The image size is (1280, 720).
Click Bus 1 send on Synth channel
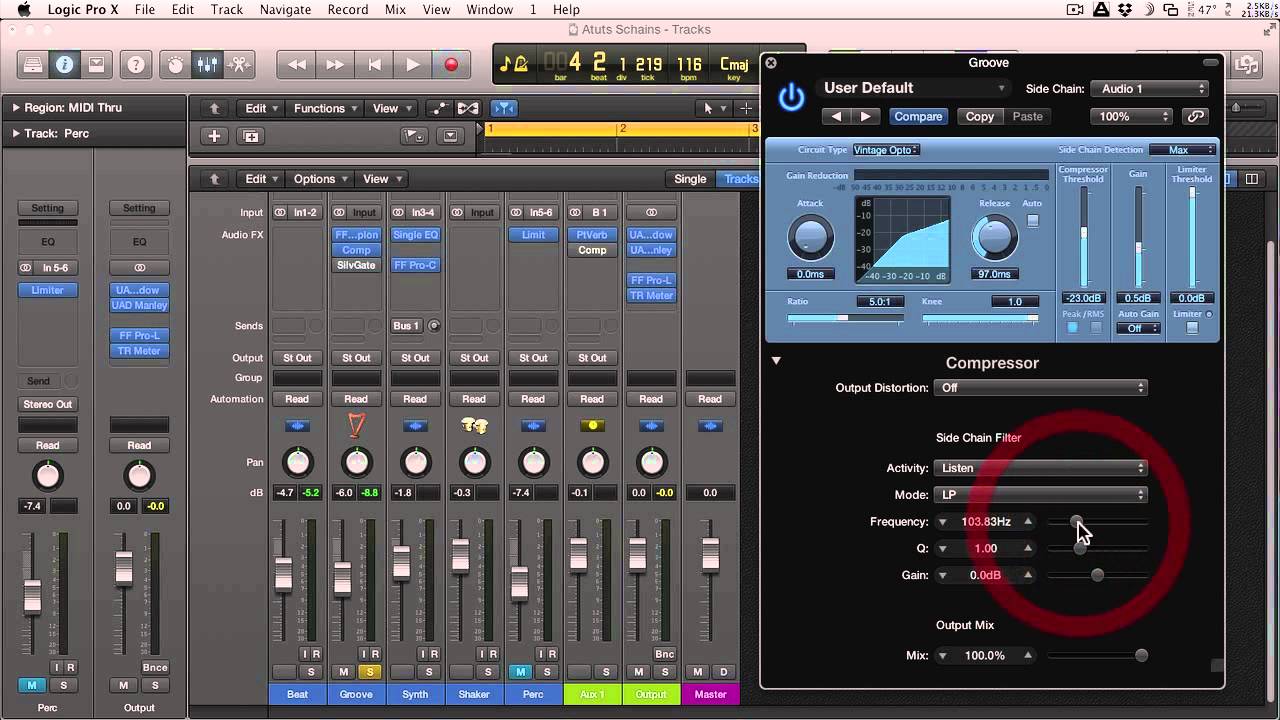click(x=408, y=326)
